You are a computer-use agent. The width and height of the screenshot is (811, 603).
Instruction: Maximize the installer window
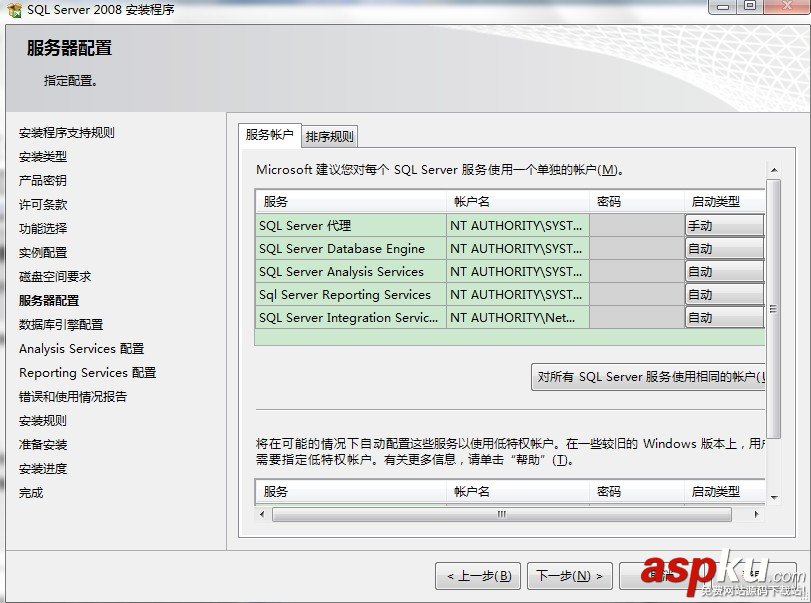coord(750,7)
